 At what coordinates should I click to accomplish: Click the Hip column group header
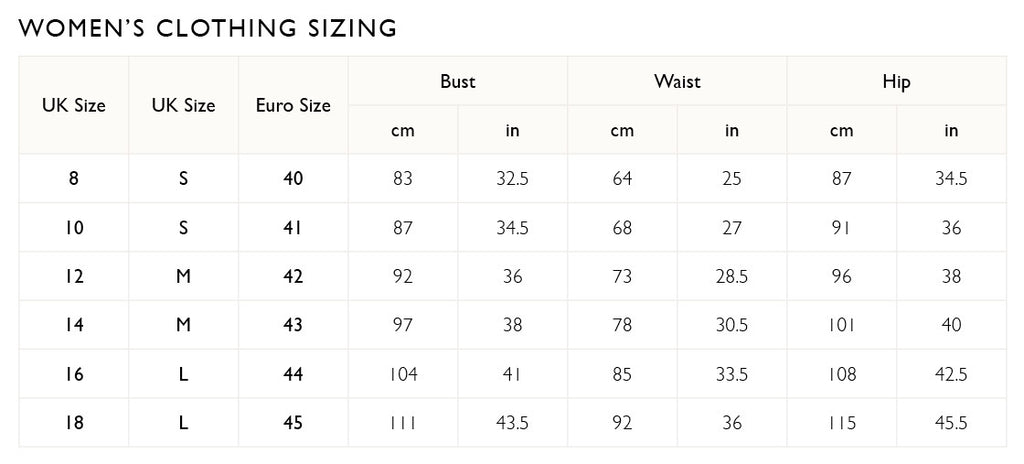pyautogui.click(x=897, y=82)
